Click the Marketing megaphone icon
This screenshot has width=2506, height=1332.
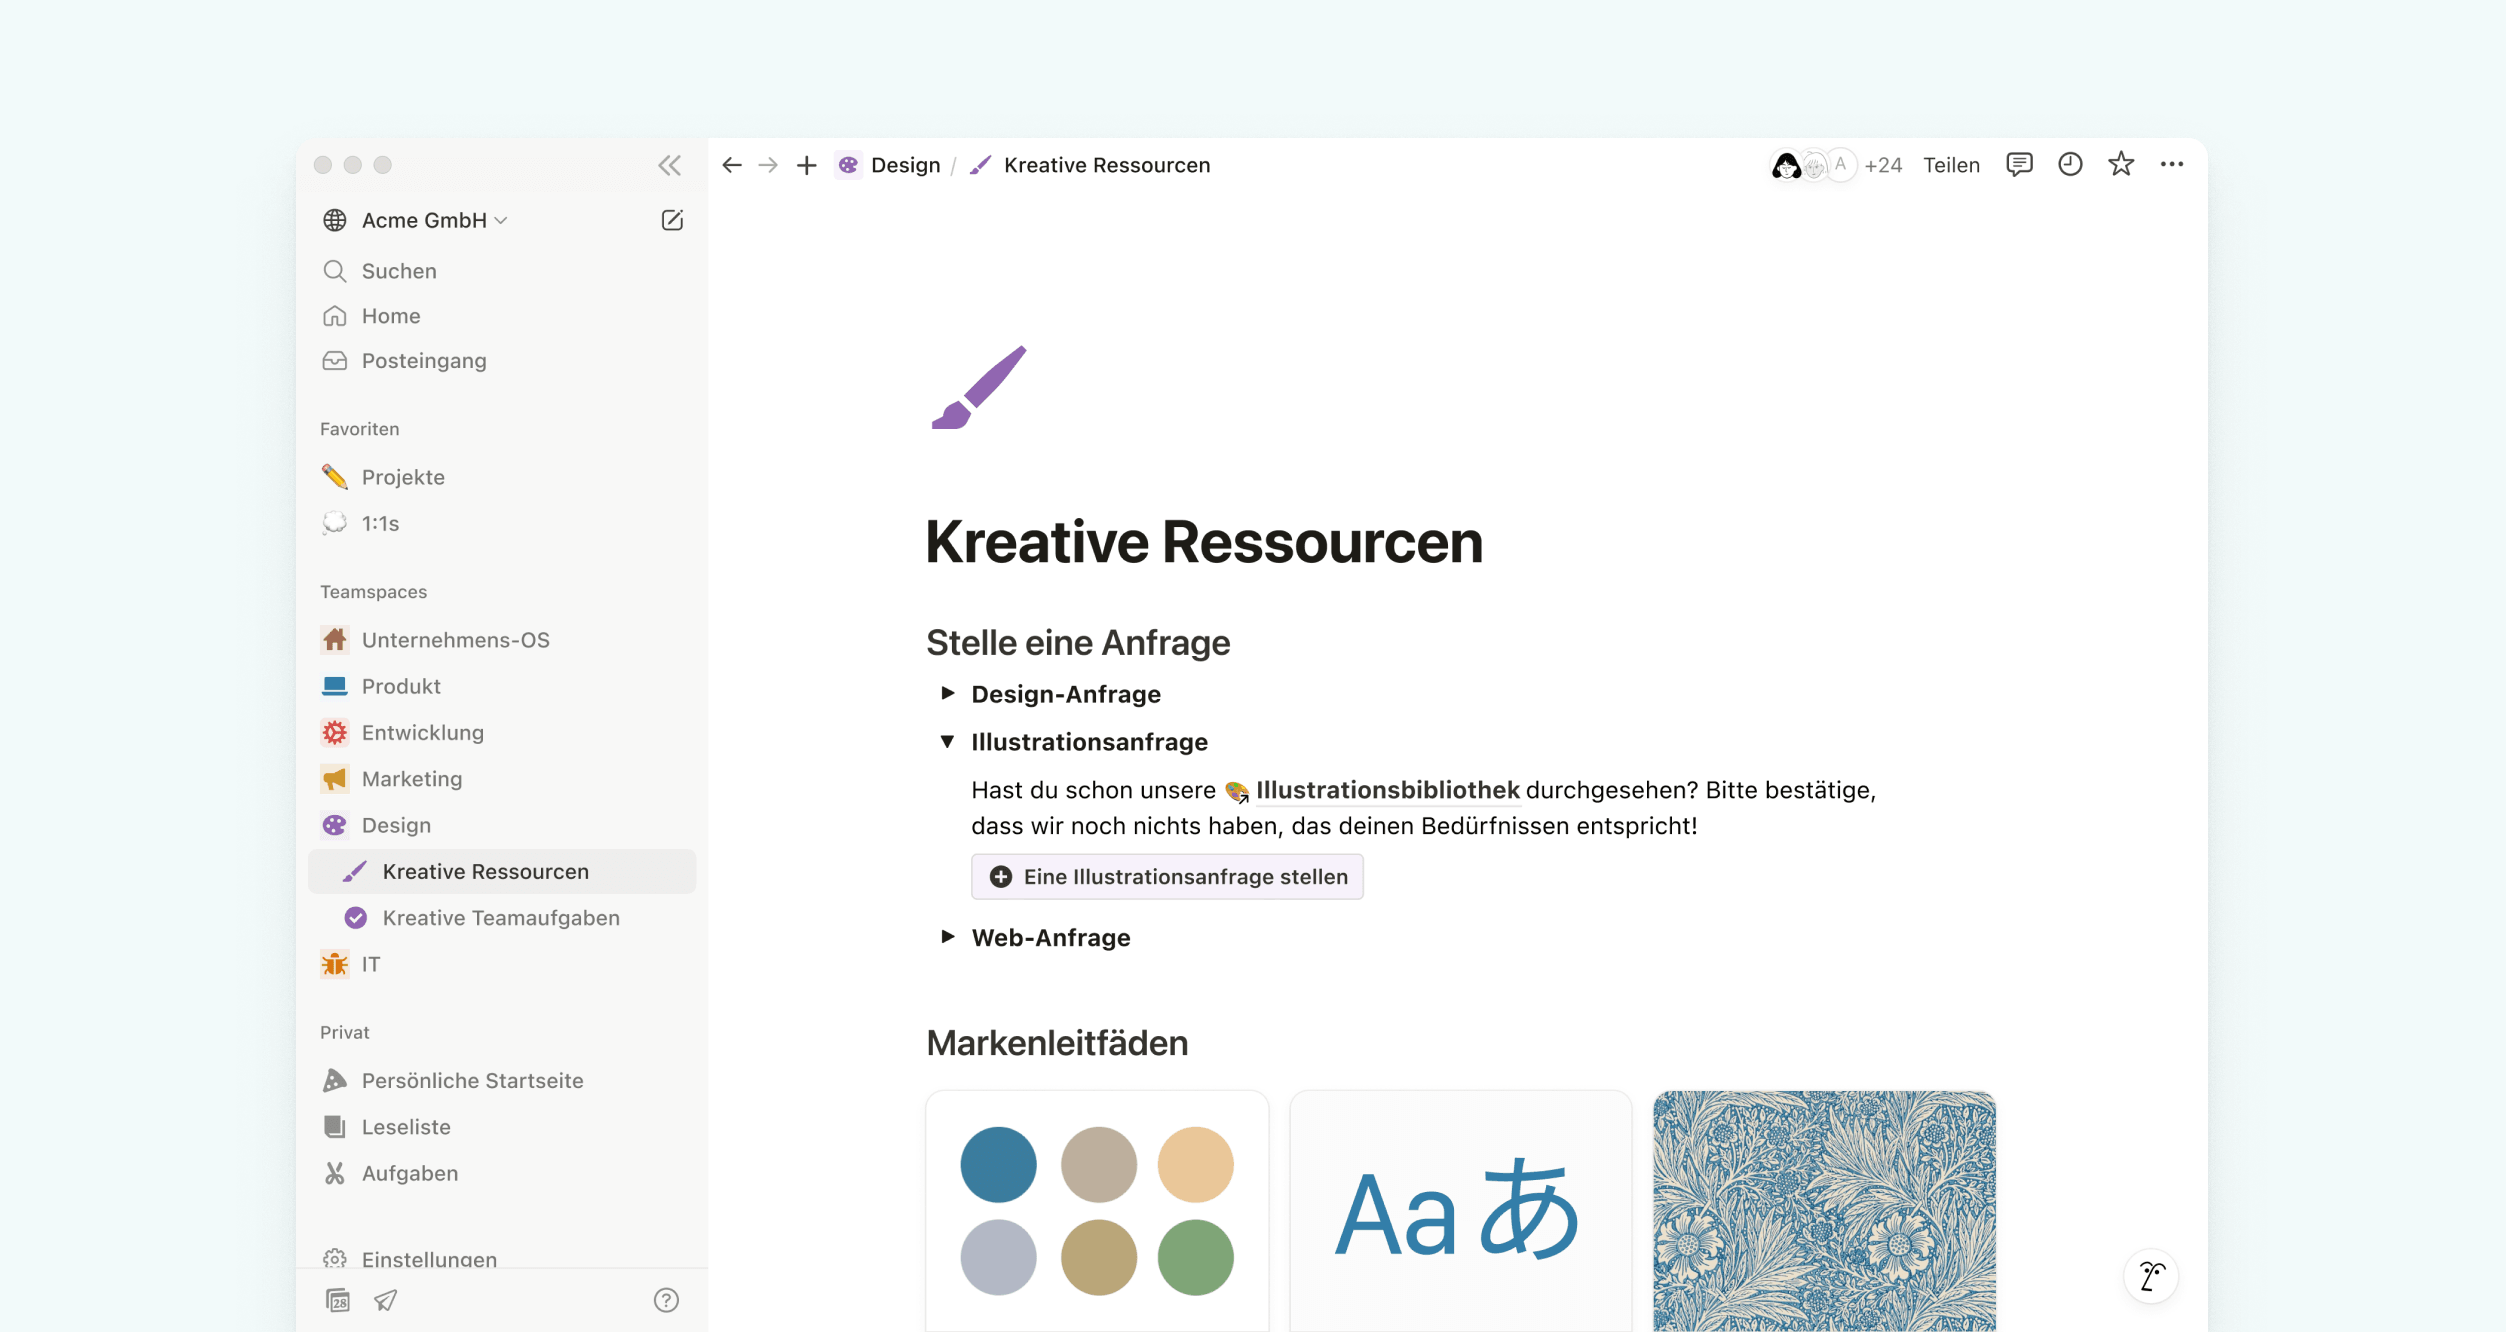(x=335, y=779)
